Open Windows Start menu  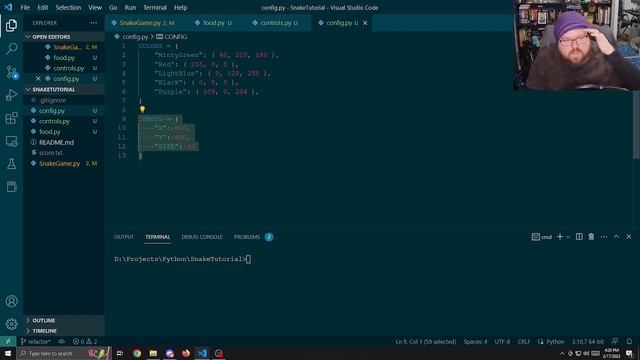tap(8, 353)
